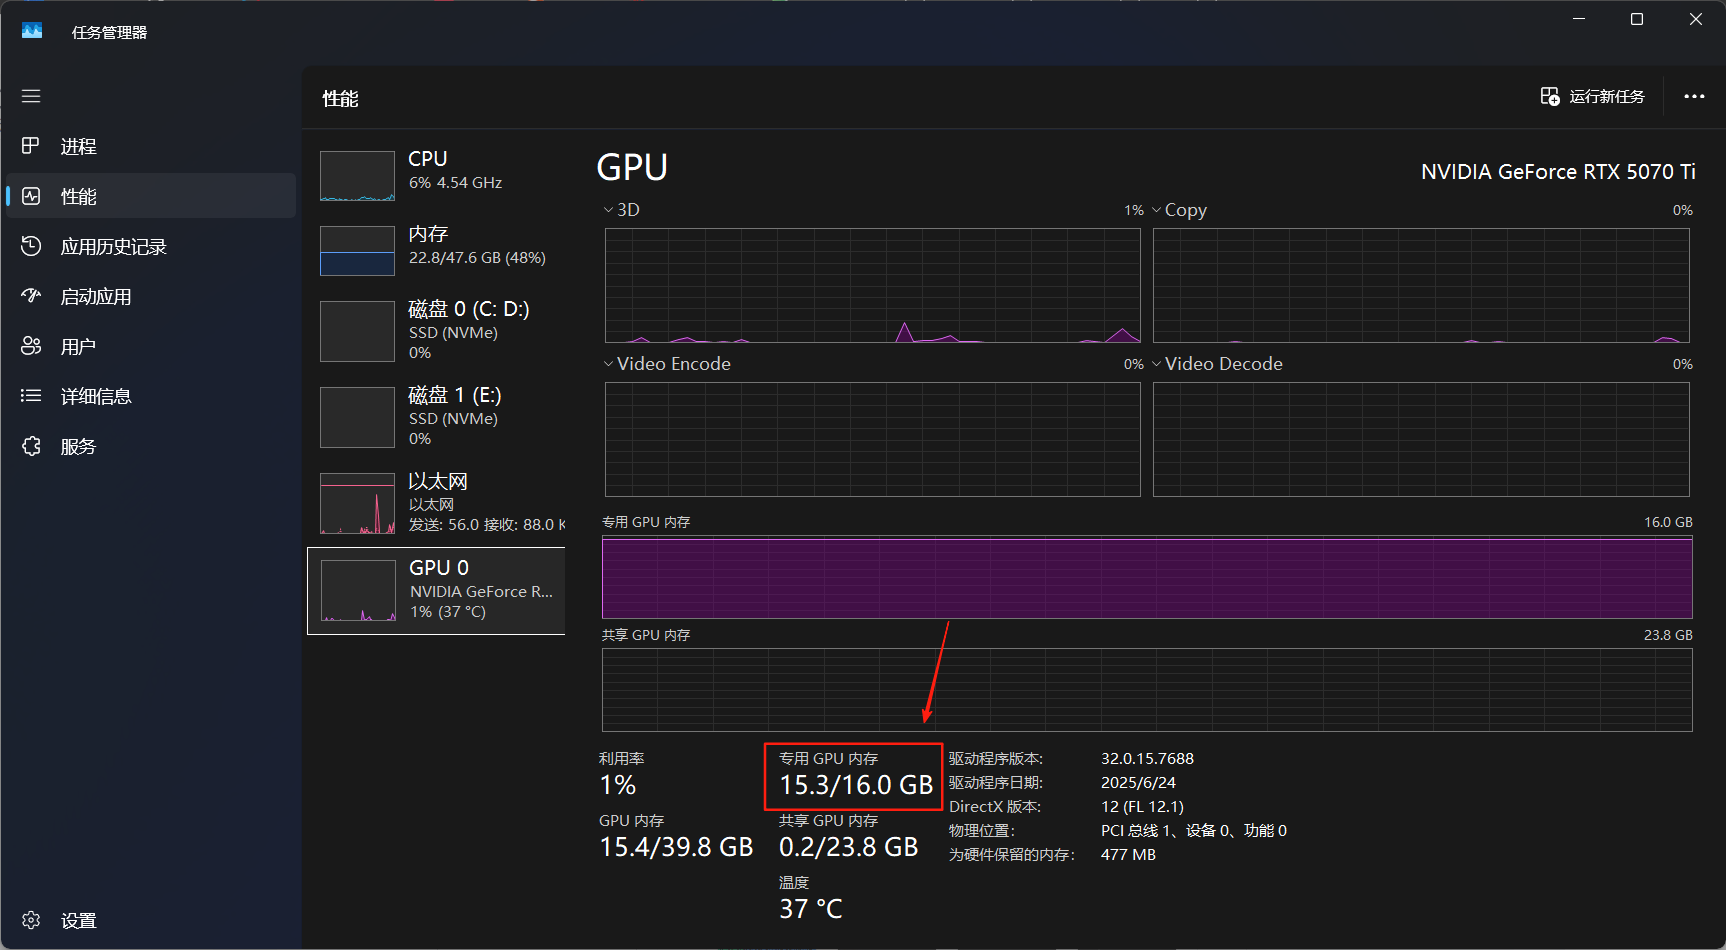Screen dimensions: 1726x950
Task: Collapse the Video Encode section
Action: click(608, 363)
